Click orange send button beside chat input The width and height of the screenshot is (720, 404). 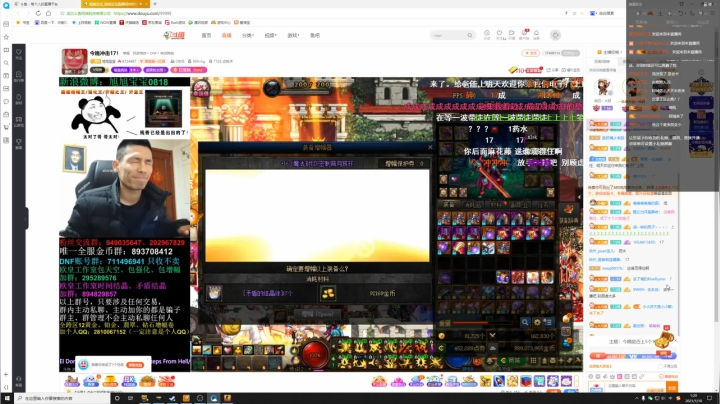672,387
